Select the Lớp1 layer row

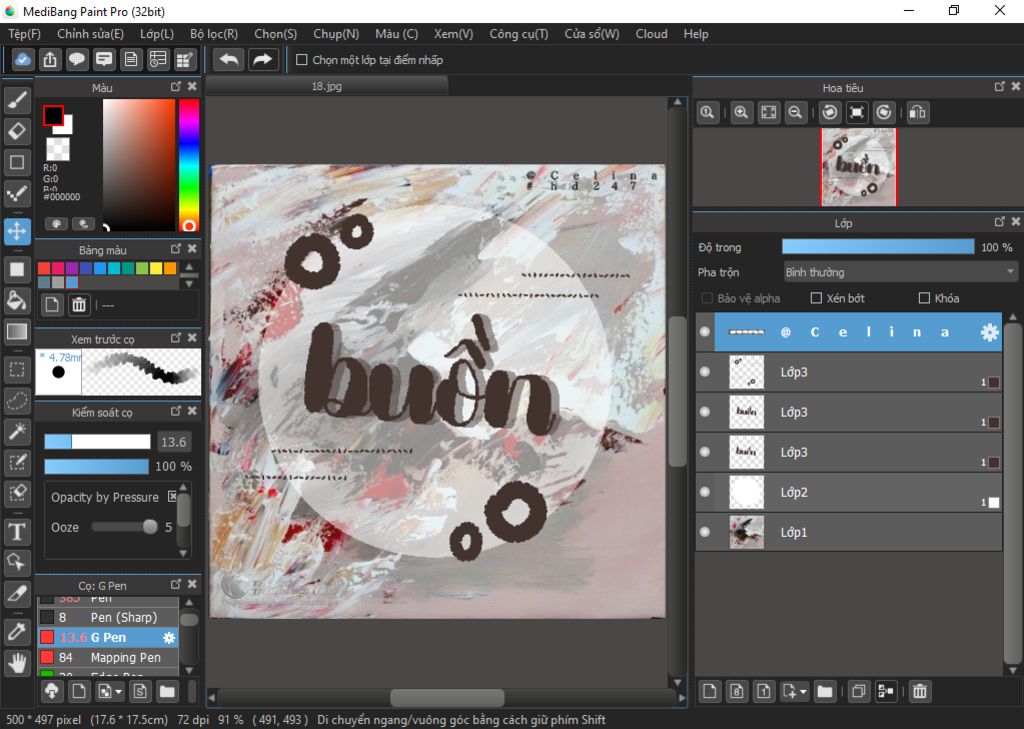pyautogui.click(x=849, y=532)
